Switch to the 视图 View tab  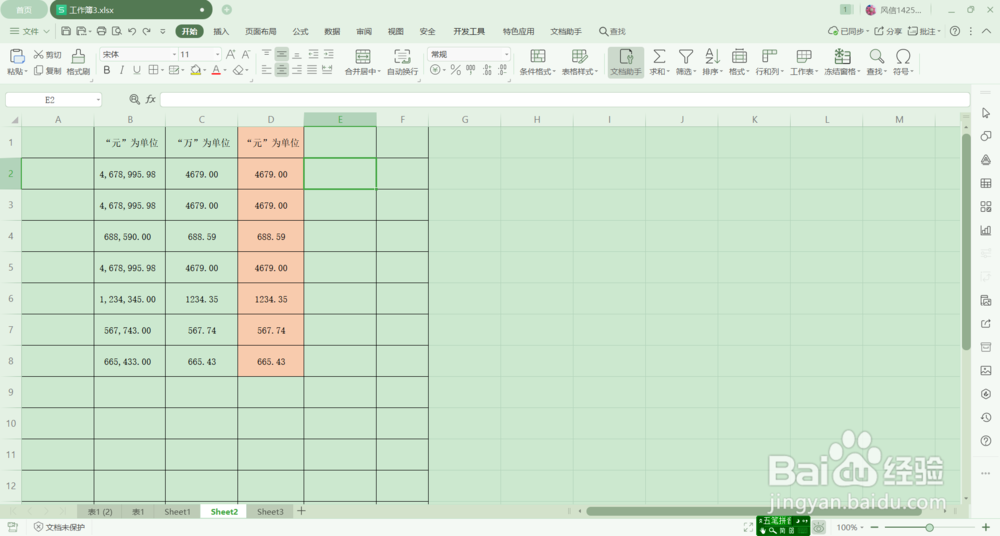(395, 31)
